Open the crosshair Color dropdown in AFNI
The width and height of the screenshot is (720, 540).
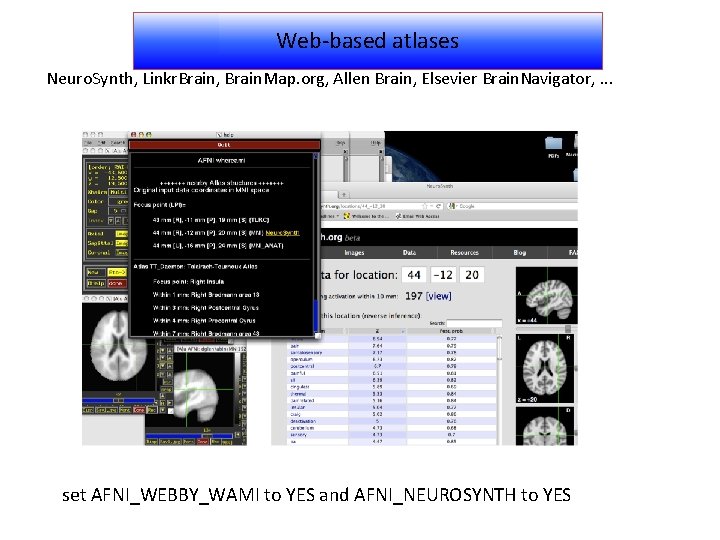pyautogui.click(x=118, y=202)
